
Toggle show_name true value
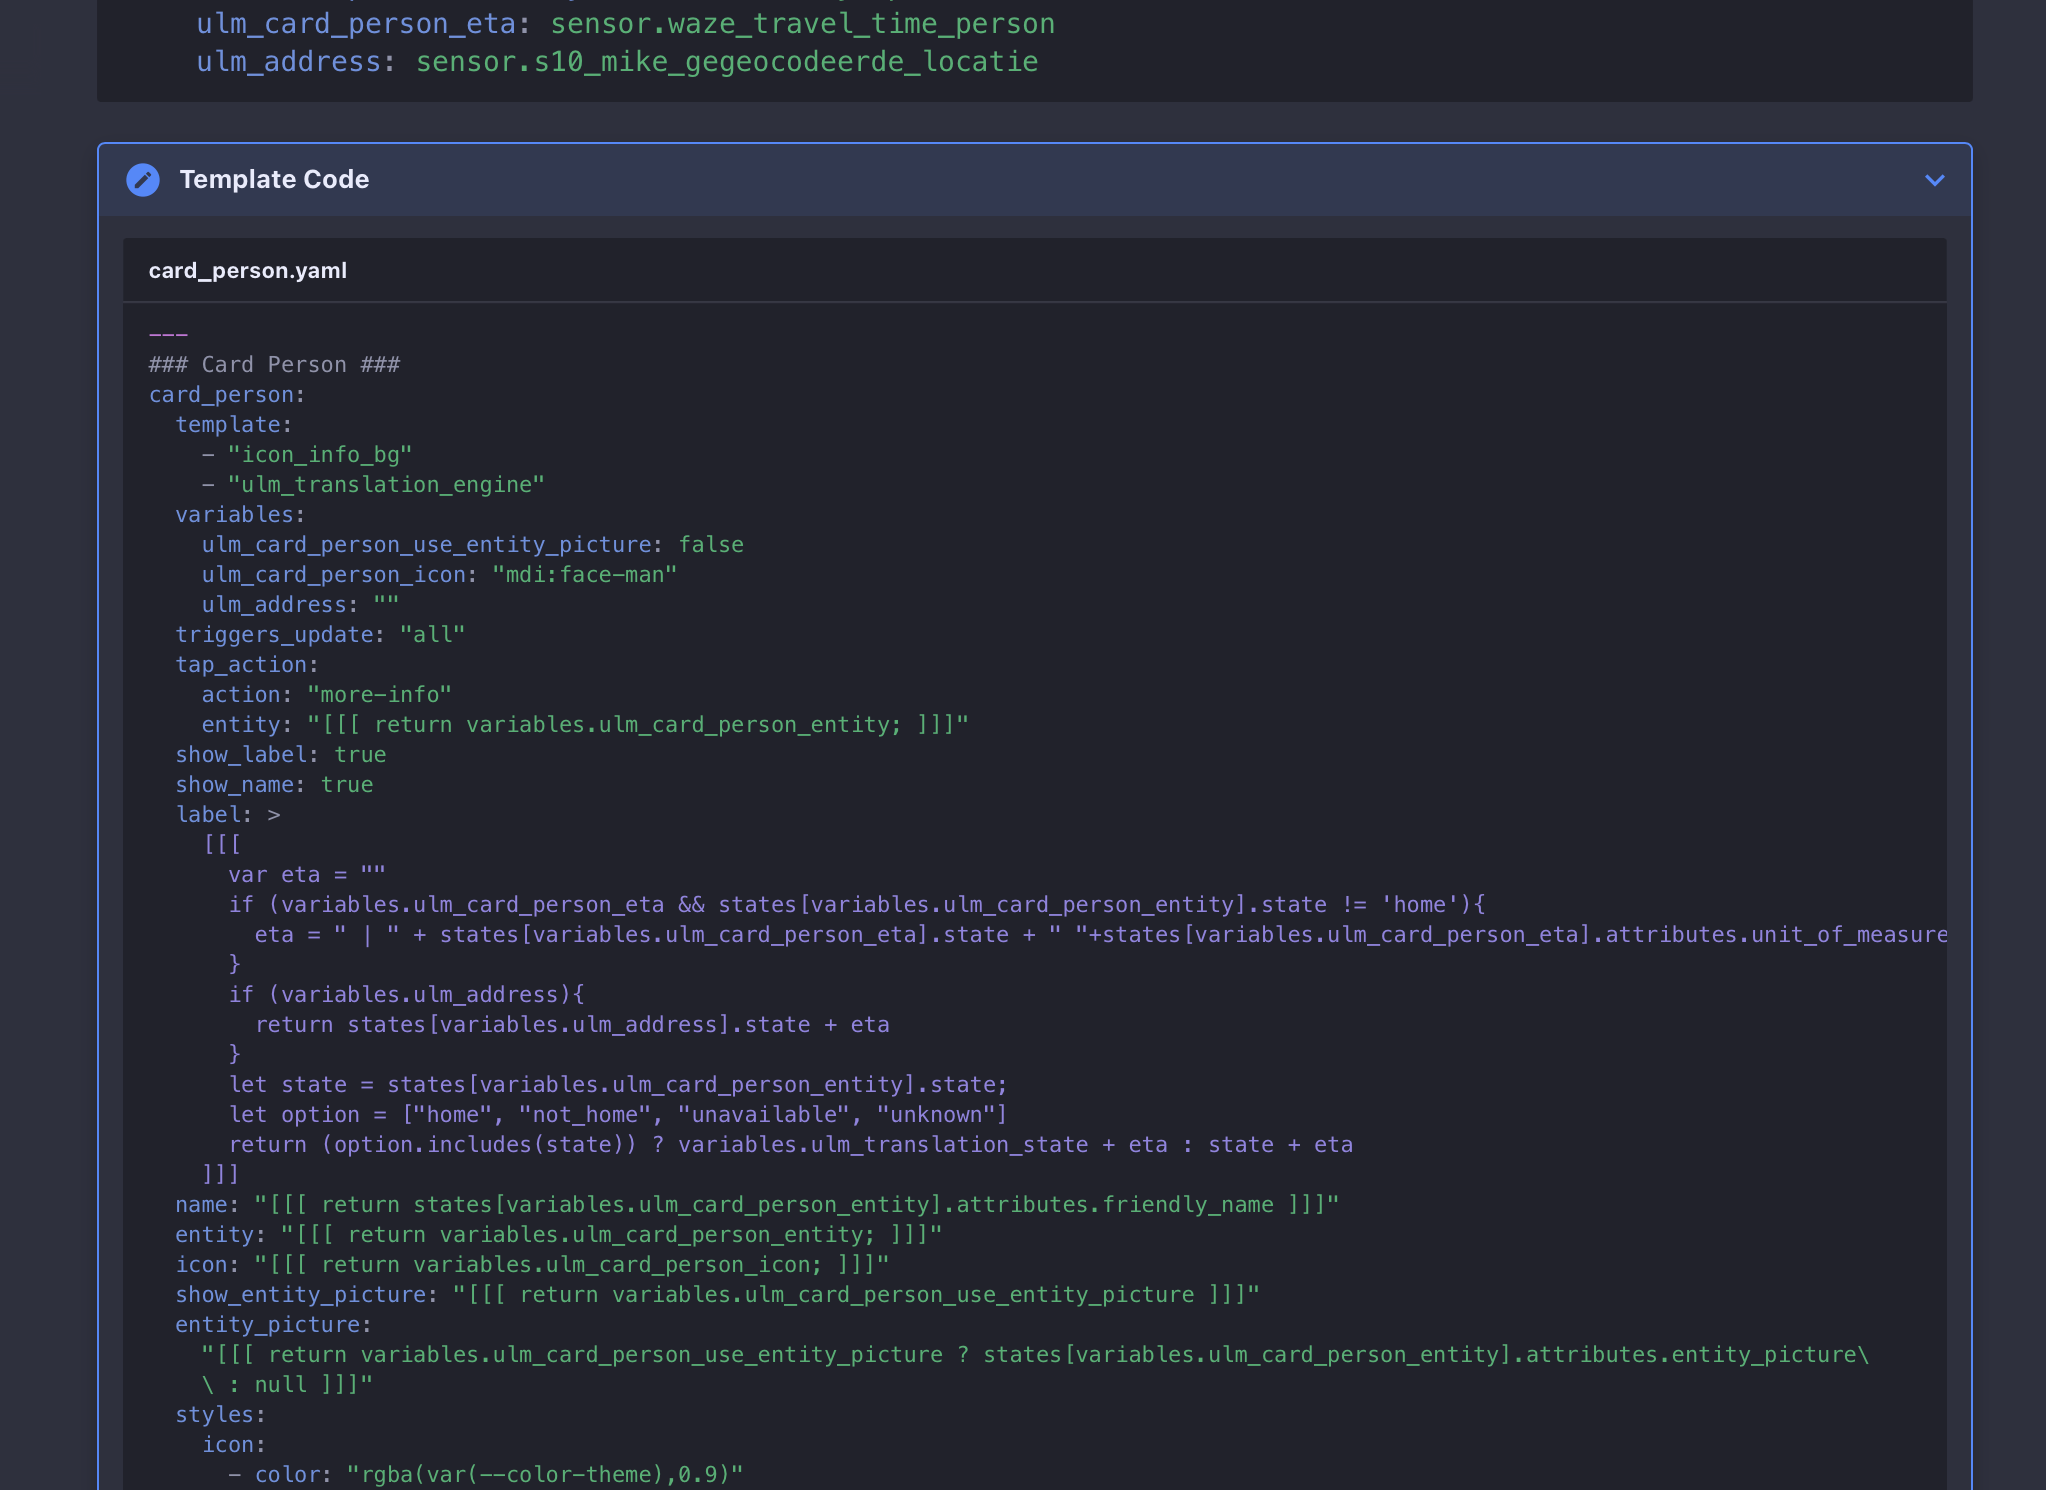click(x=347, y=784)
